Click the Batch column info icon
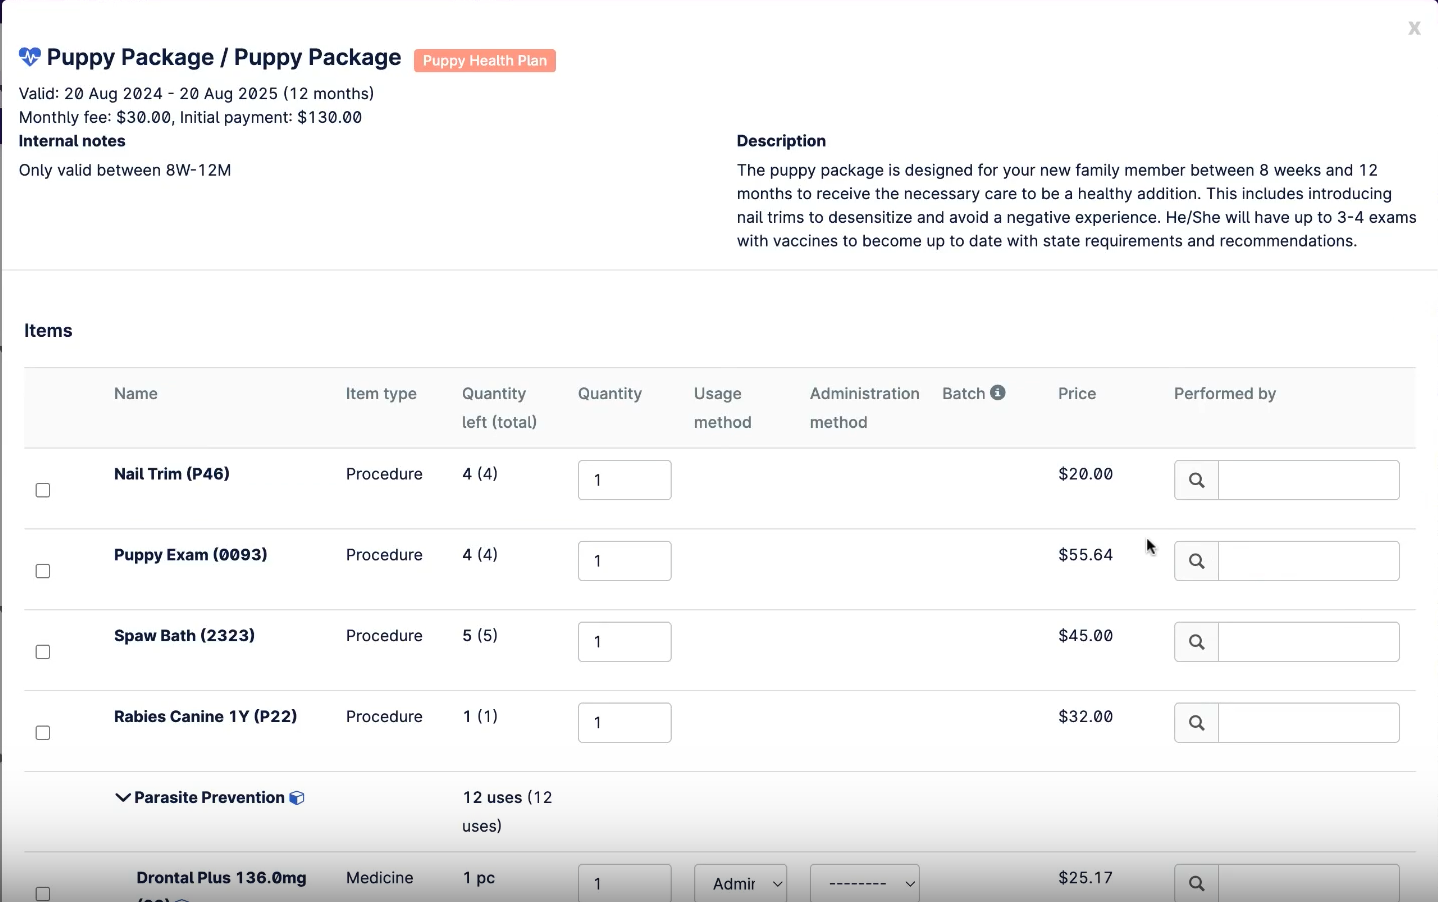This screenshot has height=902, width=1438. point(998,393)
